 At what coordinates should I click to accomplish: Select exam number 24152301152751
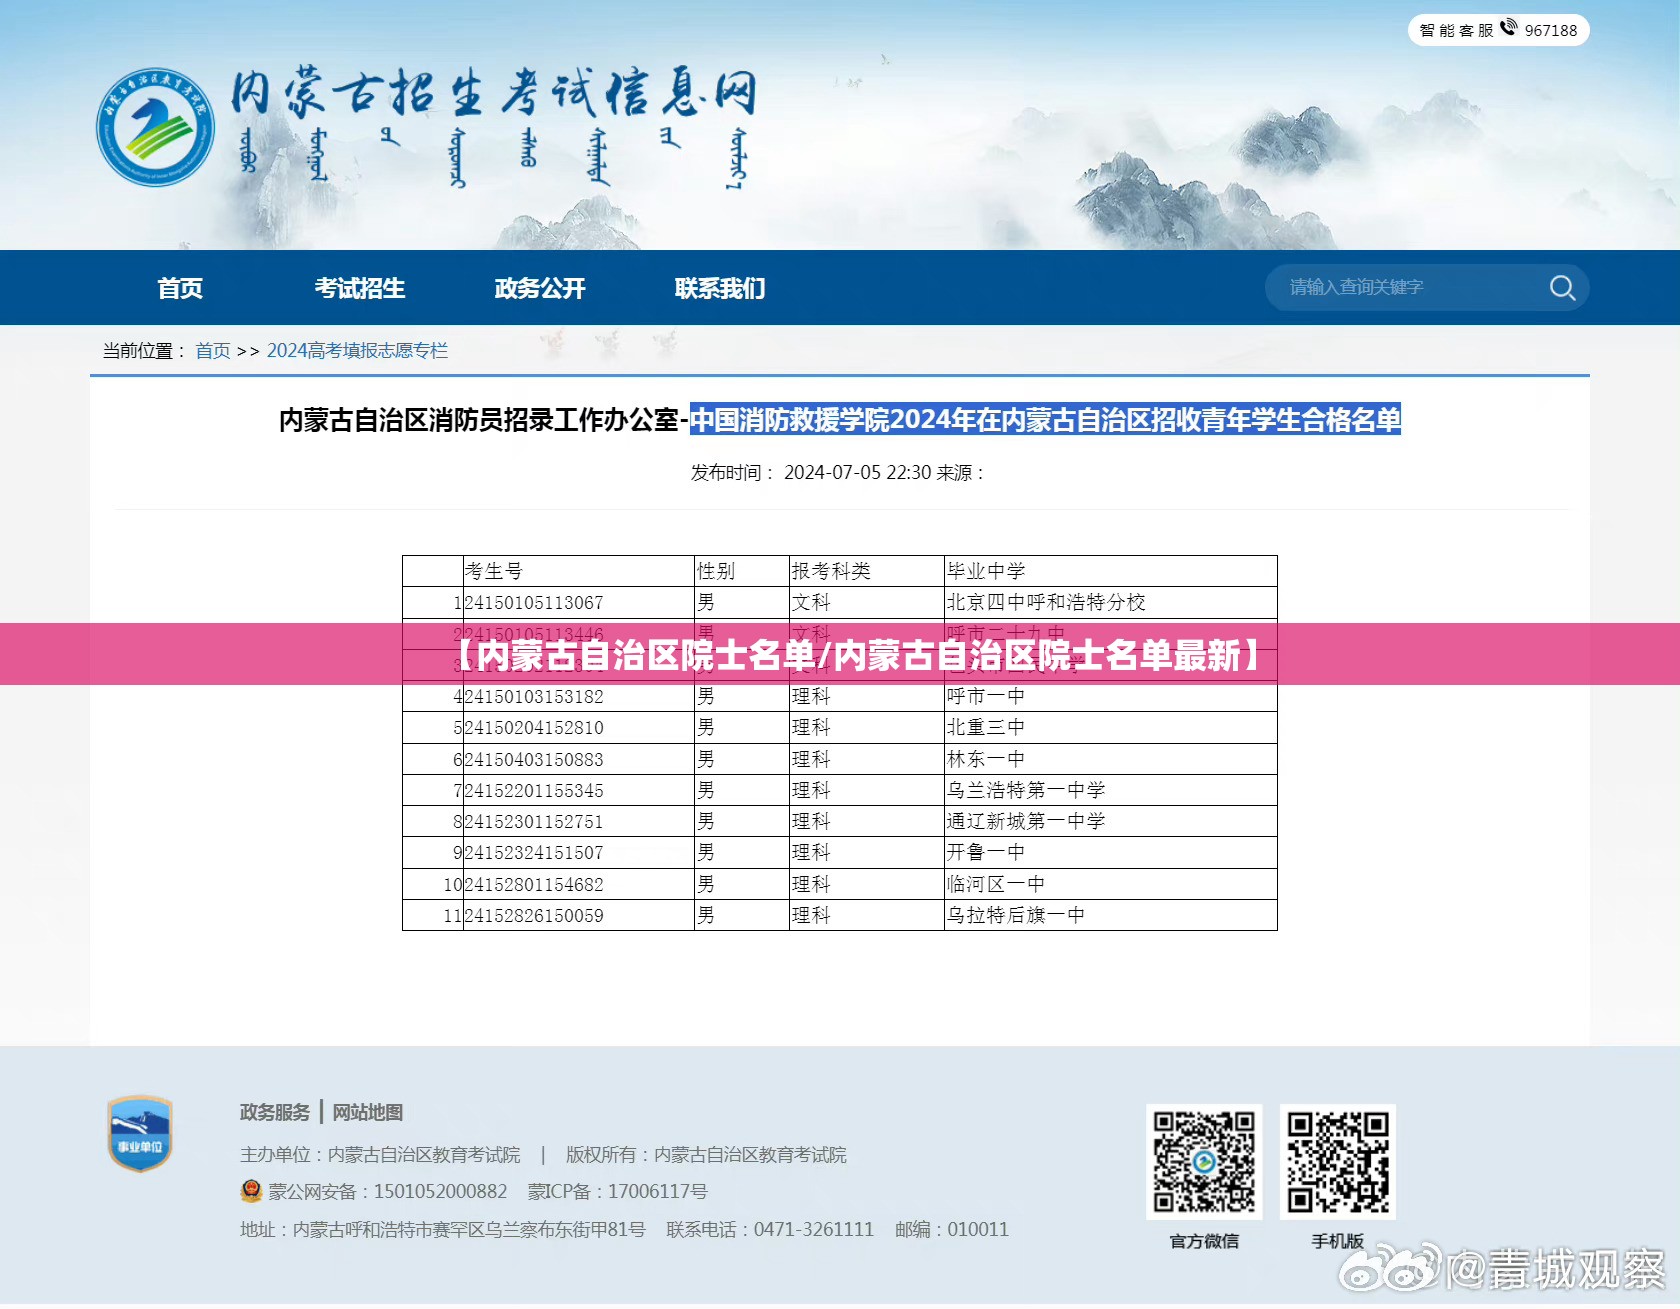point(534,822)
